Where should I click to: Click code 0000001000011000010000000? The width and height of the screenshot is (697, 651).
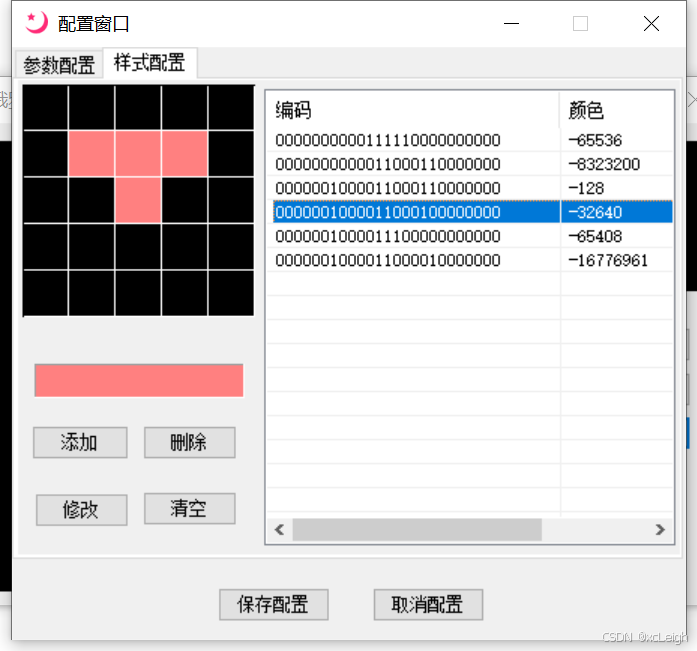pos(388,260)
